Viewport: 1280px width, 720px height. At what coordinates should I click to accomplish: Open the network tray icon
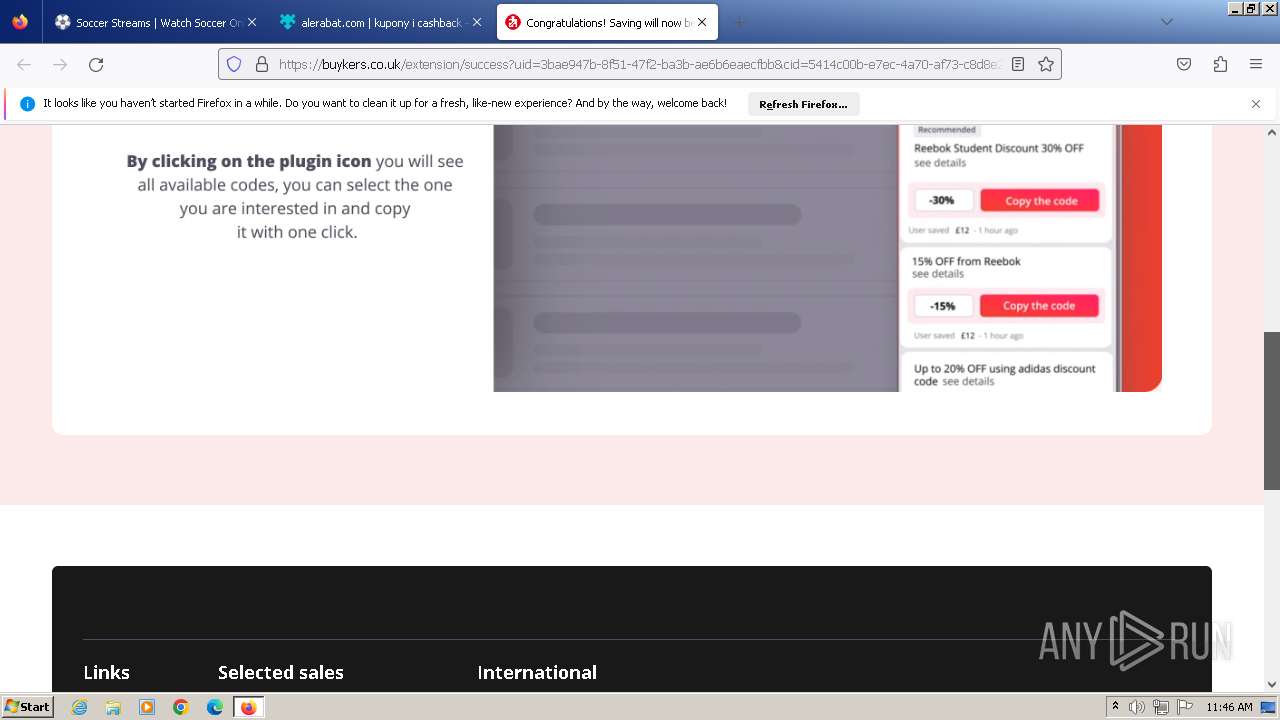point(1161,707)
